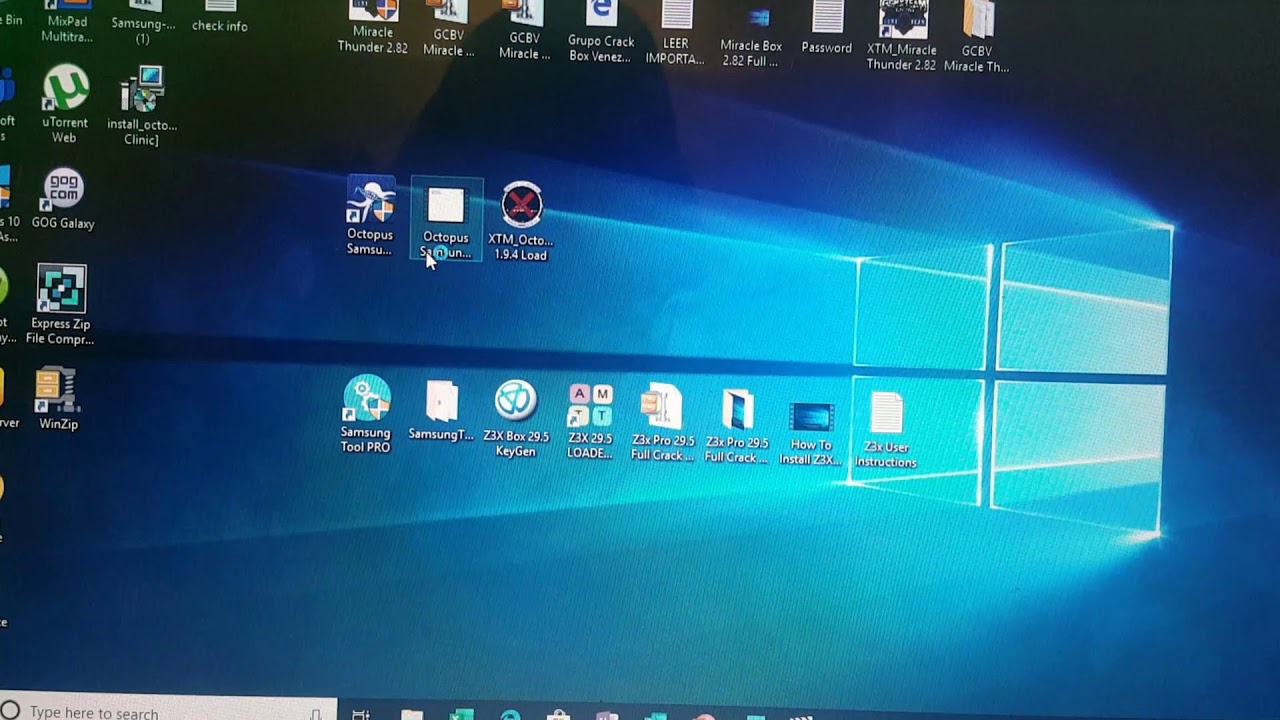Select the XTM_Miracle Thunder 2.82 icon
This screenshot has height=720, width=1280.
tap(902, 36)
